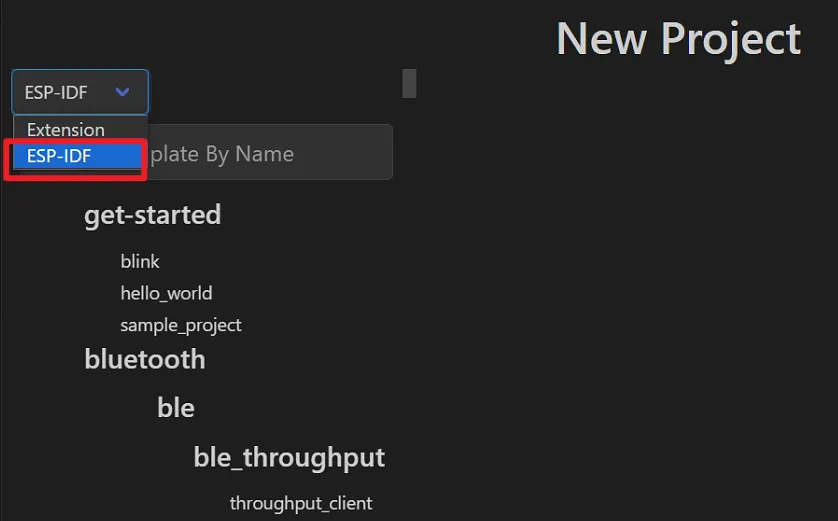Collapse the bluetooth template category

point(144,360)
